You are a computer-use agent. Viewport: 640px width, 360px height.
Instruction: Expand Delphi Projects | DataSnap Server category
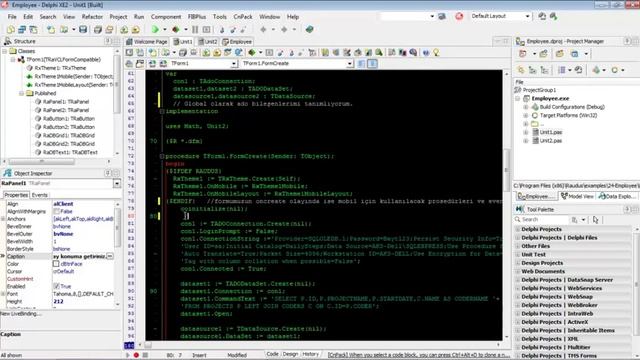573,280
